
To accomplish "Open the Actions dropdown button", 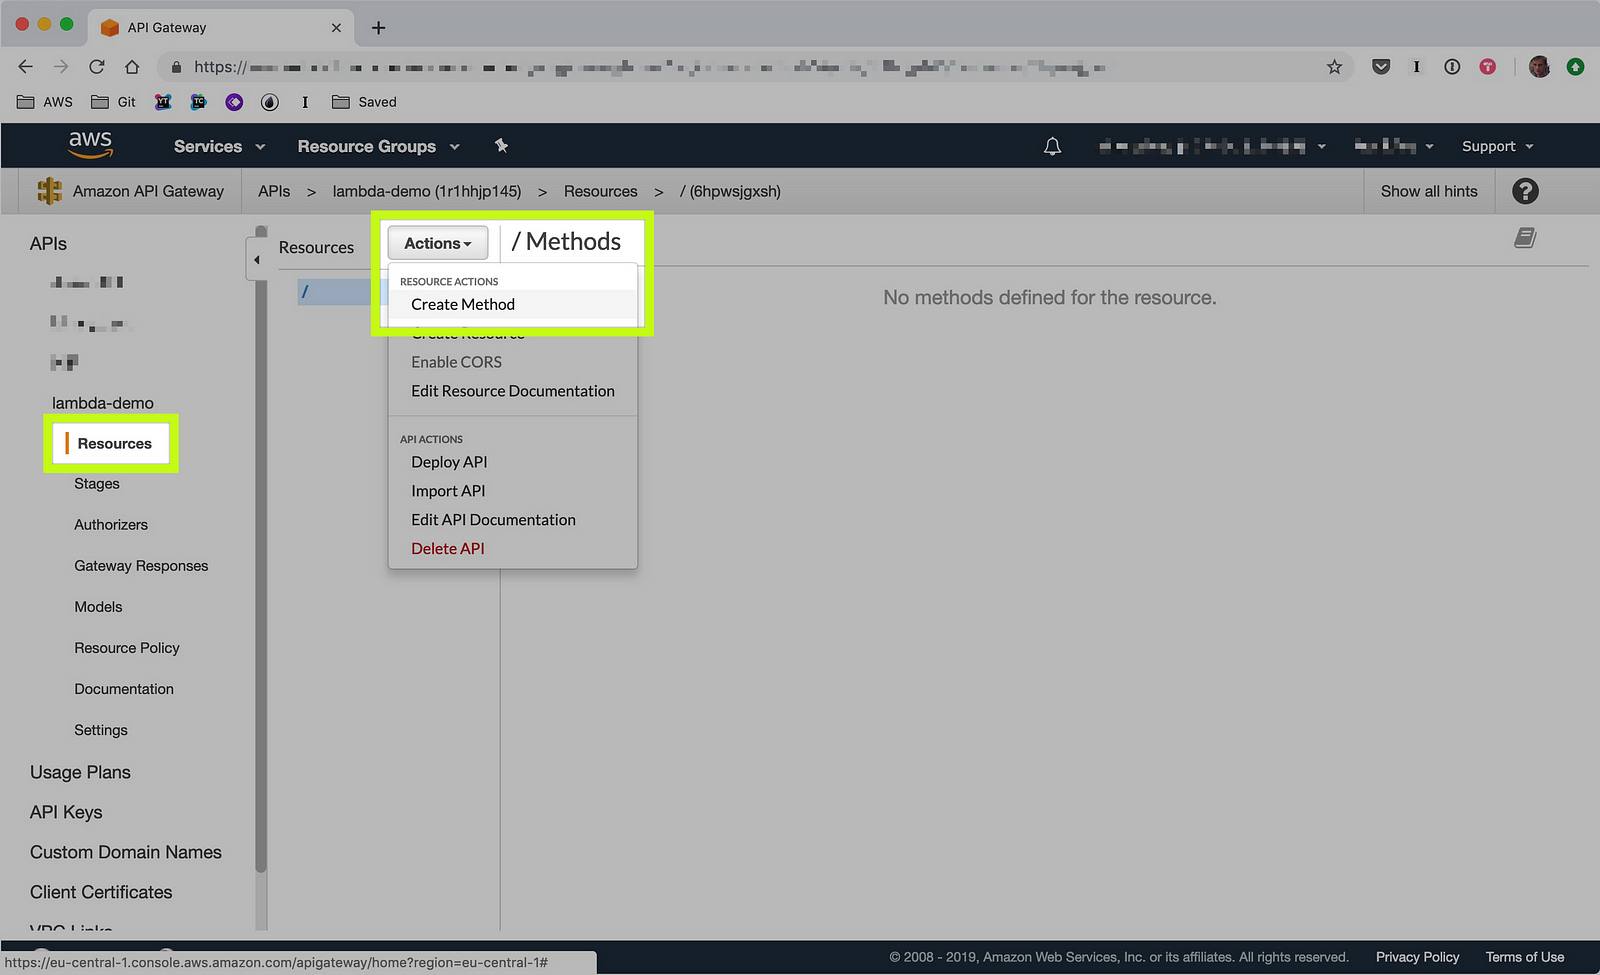I will pyautogui.click(x=438, y=243).
